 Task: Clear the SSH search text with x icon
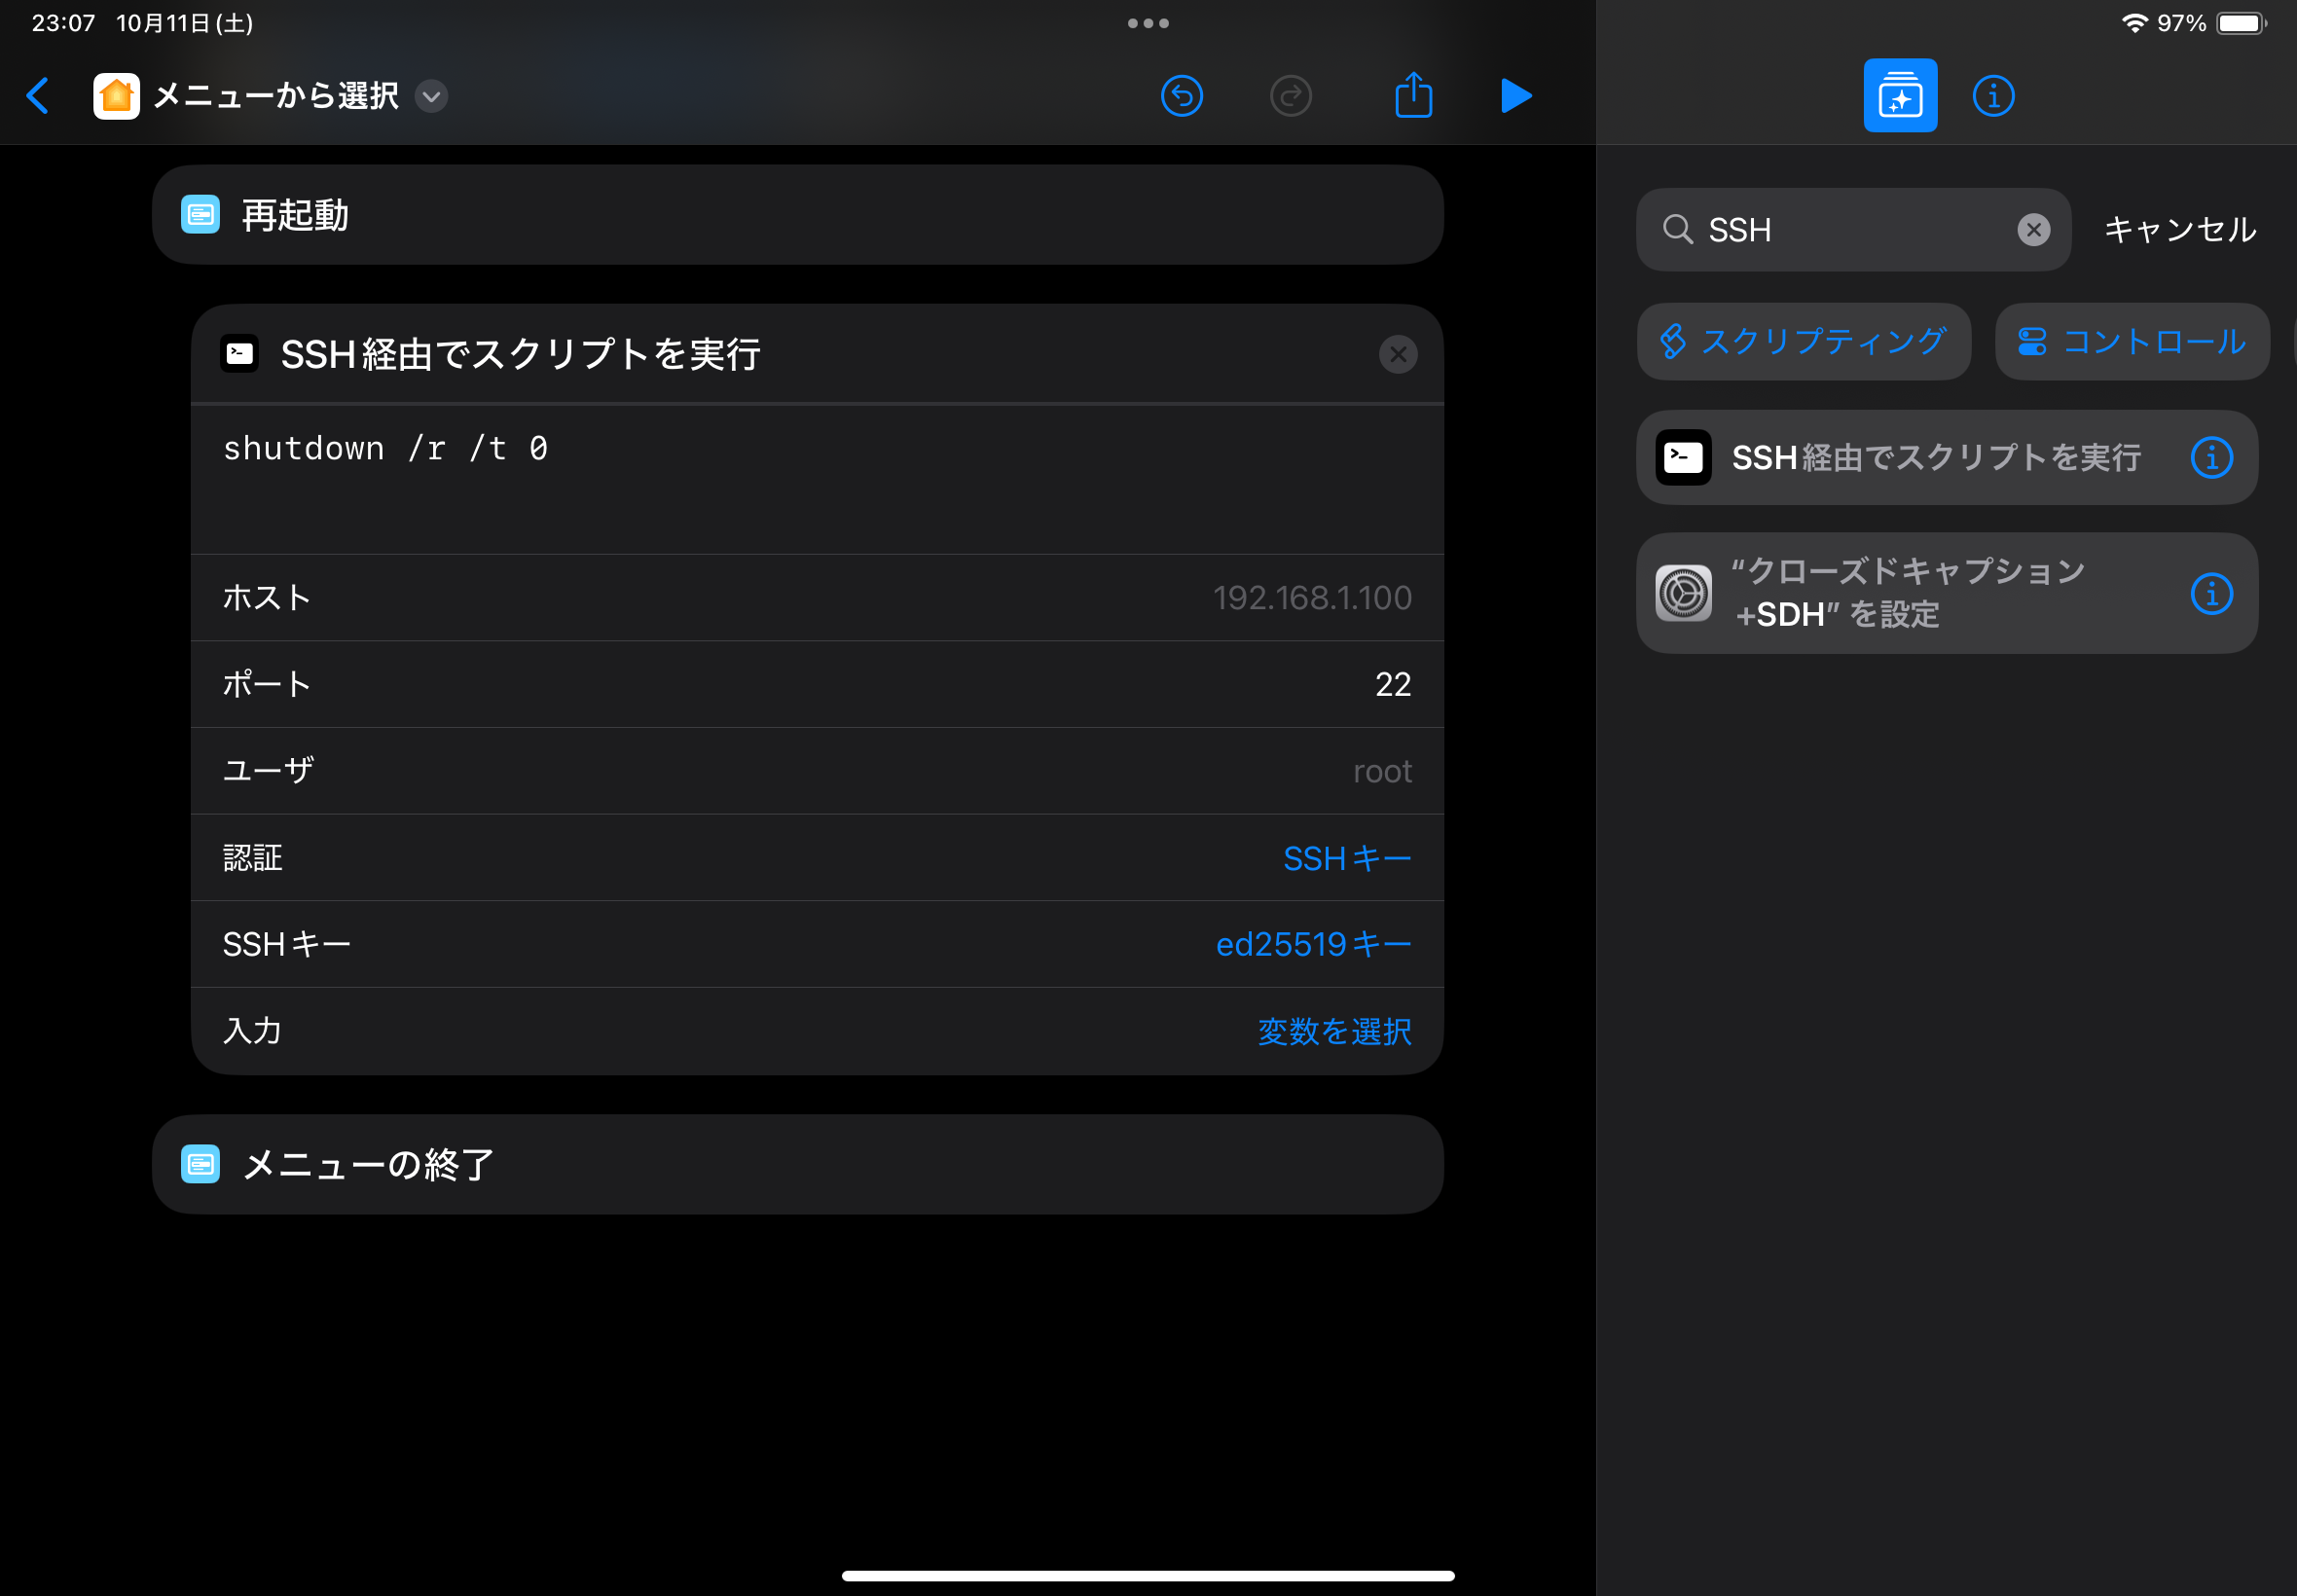point(2032,230)
